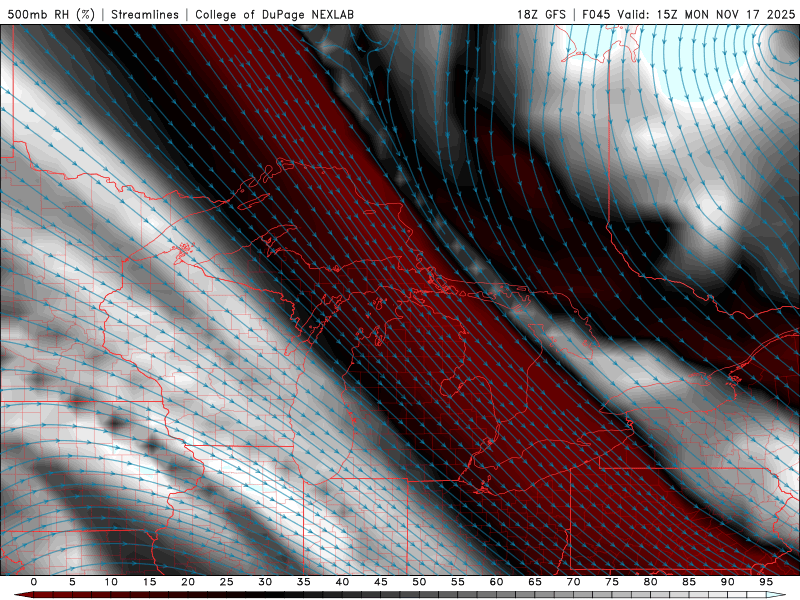Select the "20" colorbar scale label
This screenshot has height=600, width=800.
click(x=188, y=582)
